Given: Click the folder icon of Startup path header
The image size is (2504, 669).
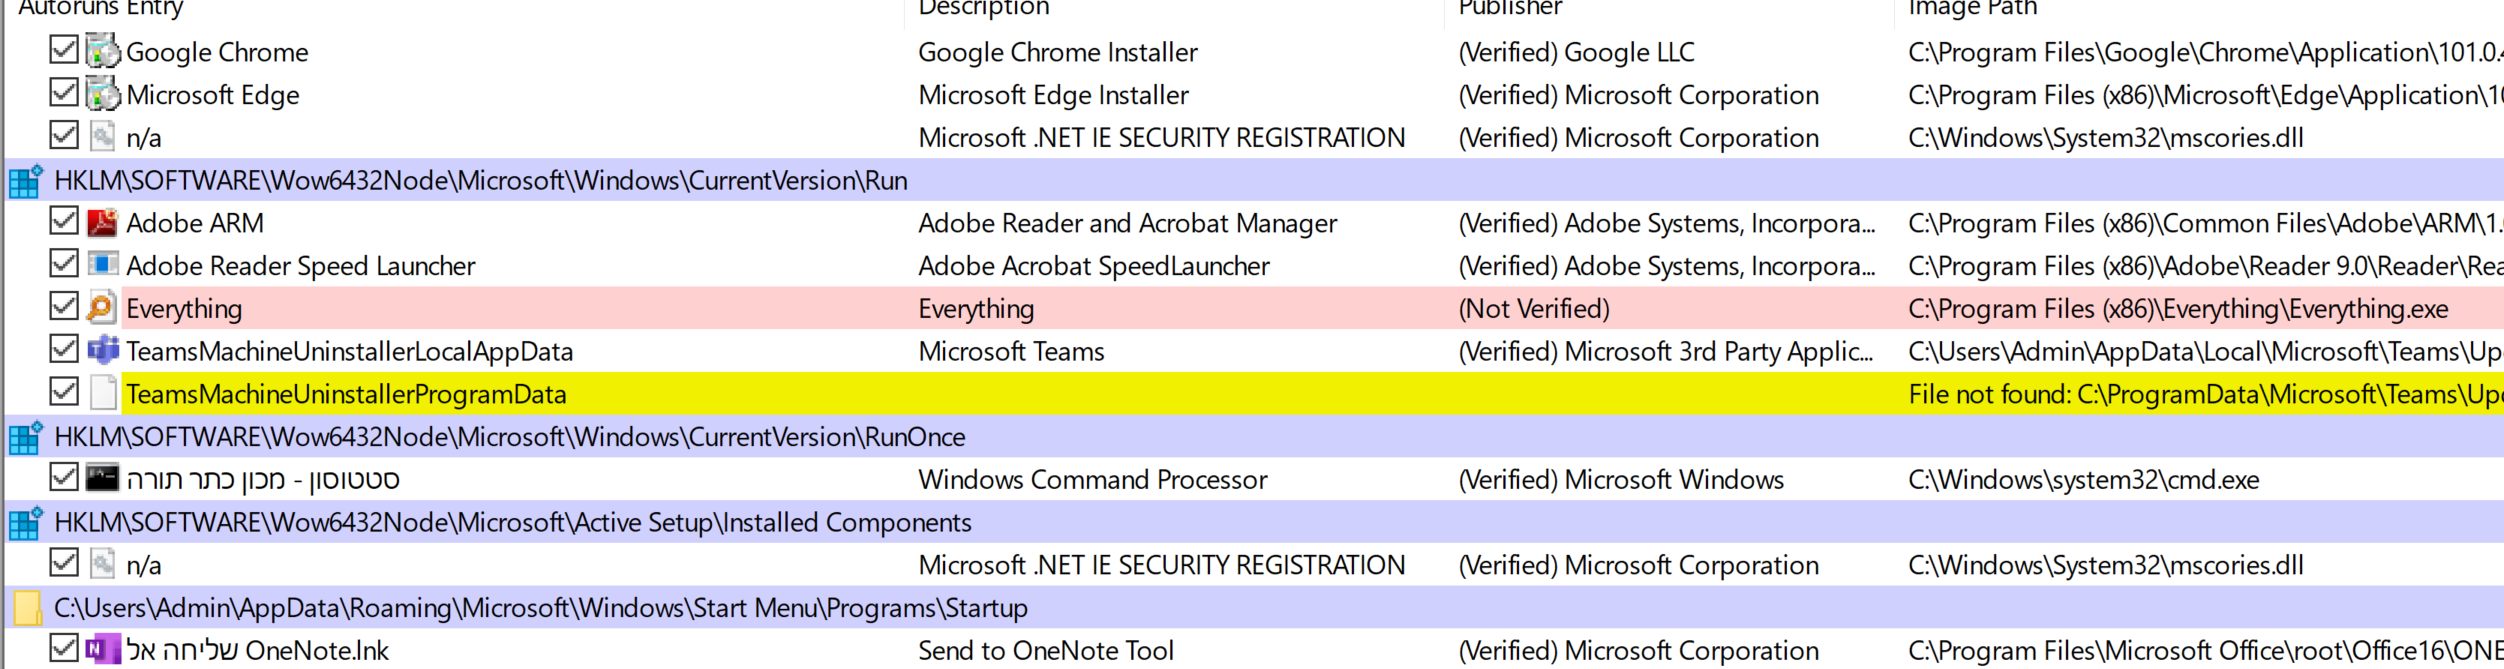Looking at the screenshot, I should (27, 607).
